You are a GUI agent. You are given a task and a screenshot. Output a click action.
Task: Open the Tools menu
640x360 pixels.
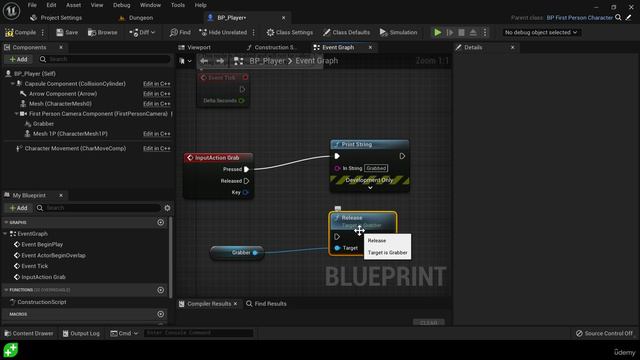click(x=178, y=5)
